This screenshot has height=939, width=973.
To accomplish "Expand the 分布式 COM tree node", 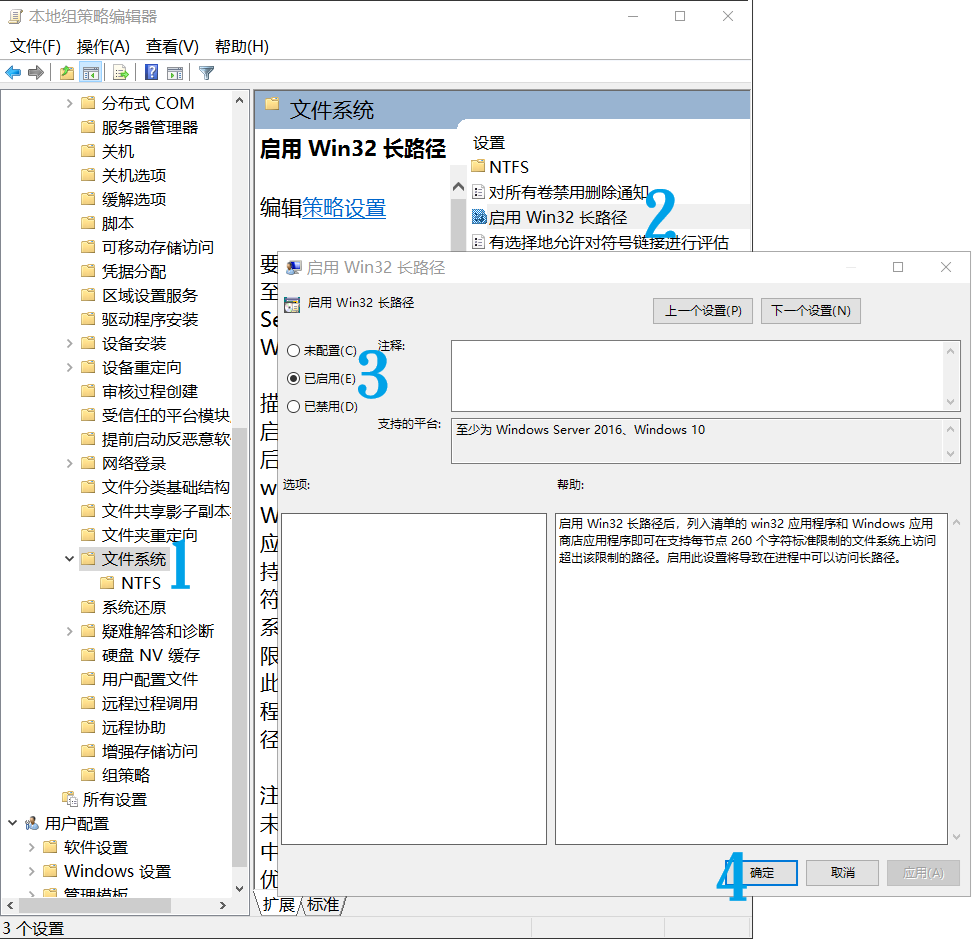I will point(70,103).
